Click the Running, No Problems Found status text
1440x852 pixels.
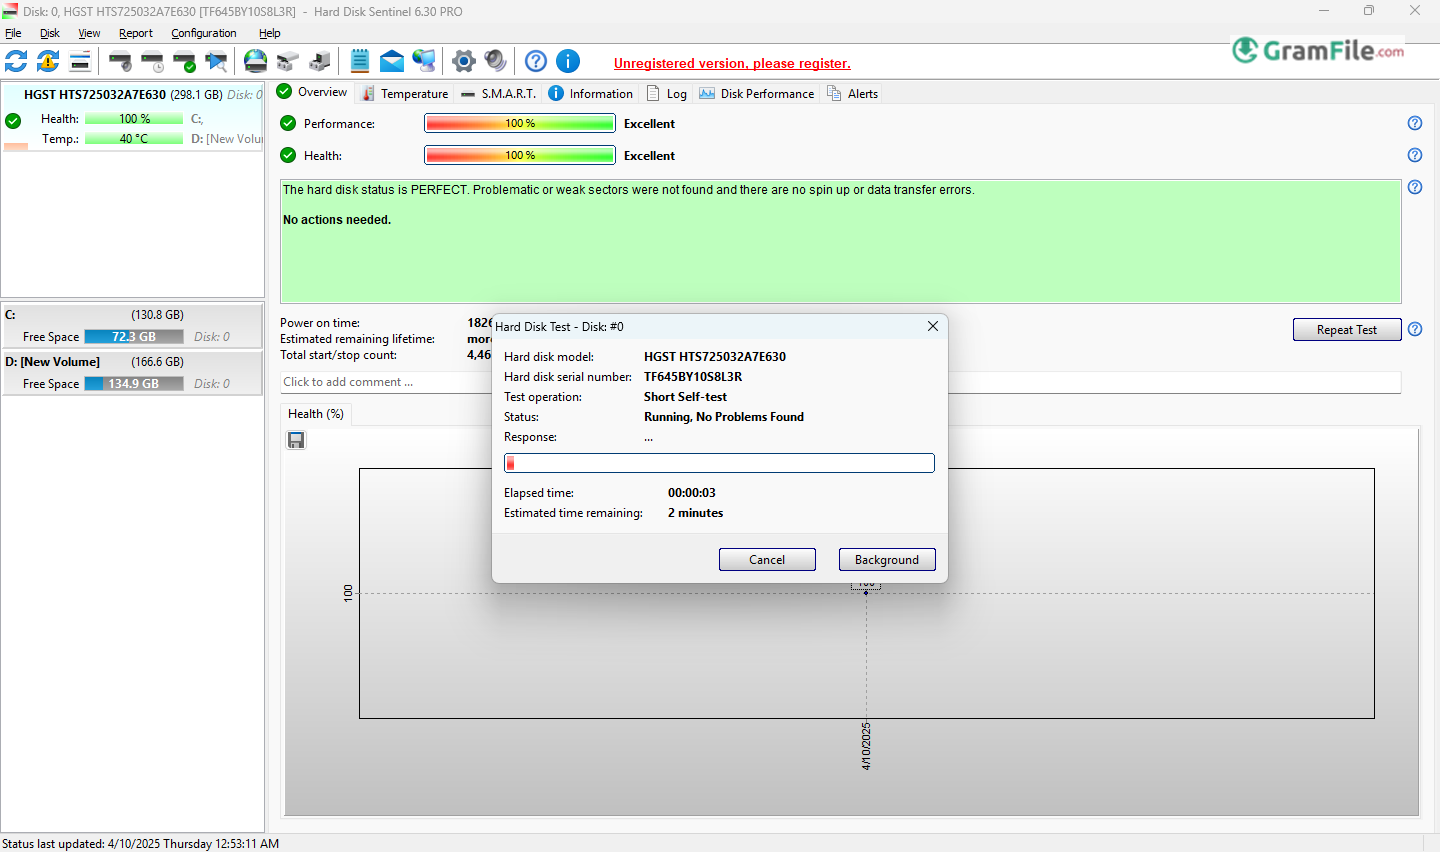coord(724,417)
